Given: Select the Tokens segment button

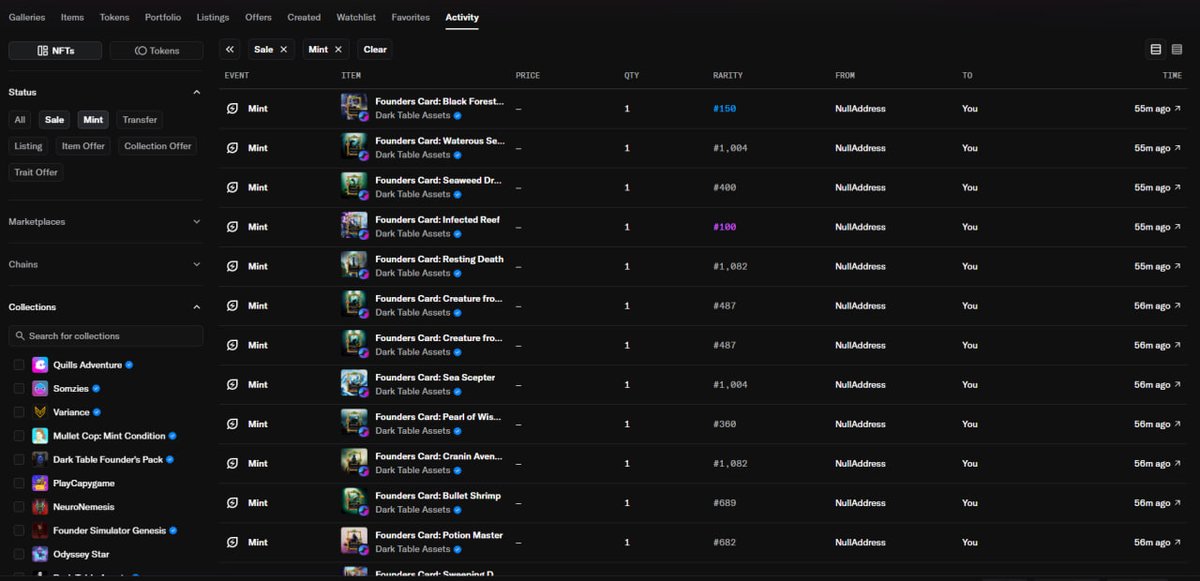Looking at the screenshot, I should (x=156, y=50).
